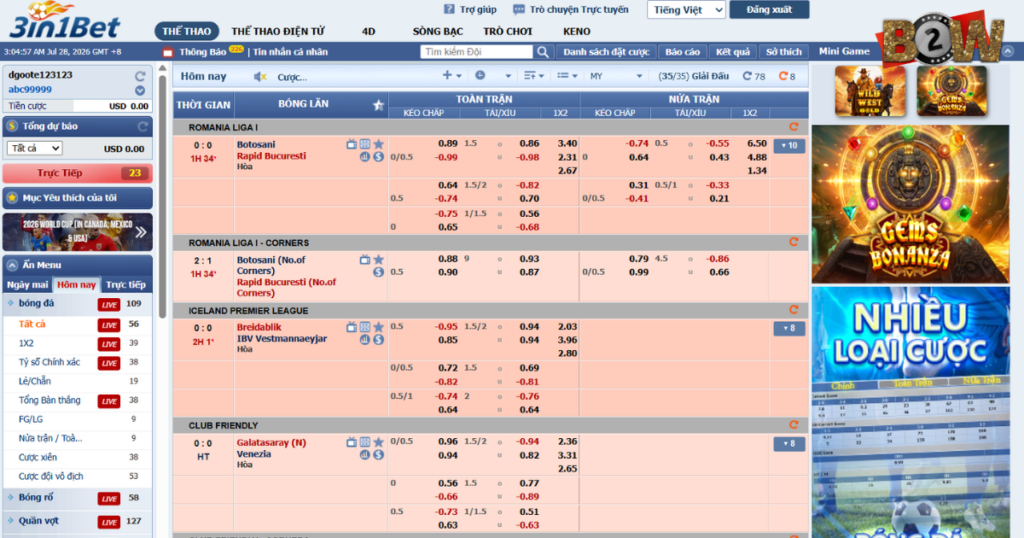Click the Đăng xuất logout button
Image resolution: width=1024 pixels, height=538 pixels.
[769, 10]
